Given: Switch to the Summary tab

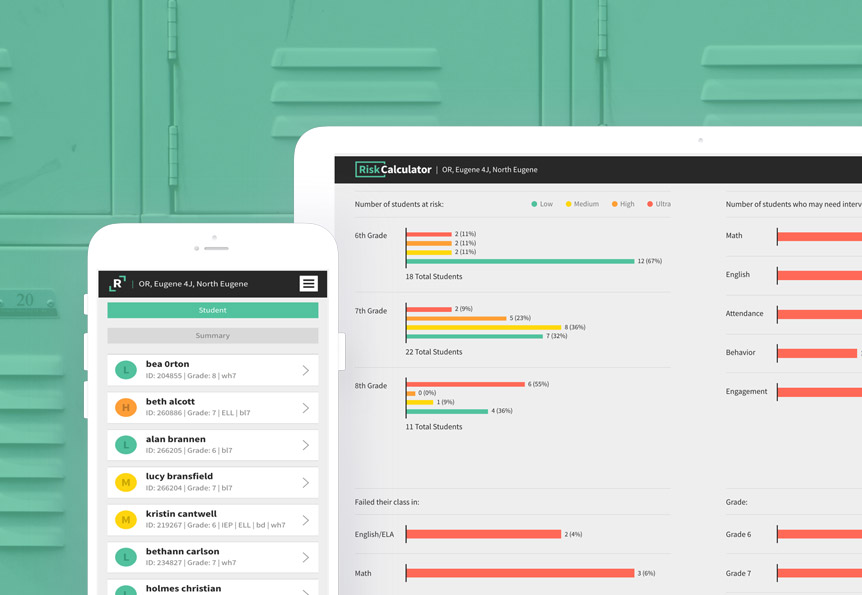Looking at the screenshot, I should pos(213,335).
